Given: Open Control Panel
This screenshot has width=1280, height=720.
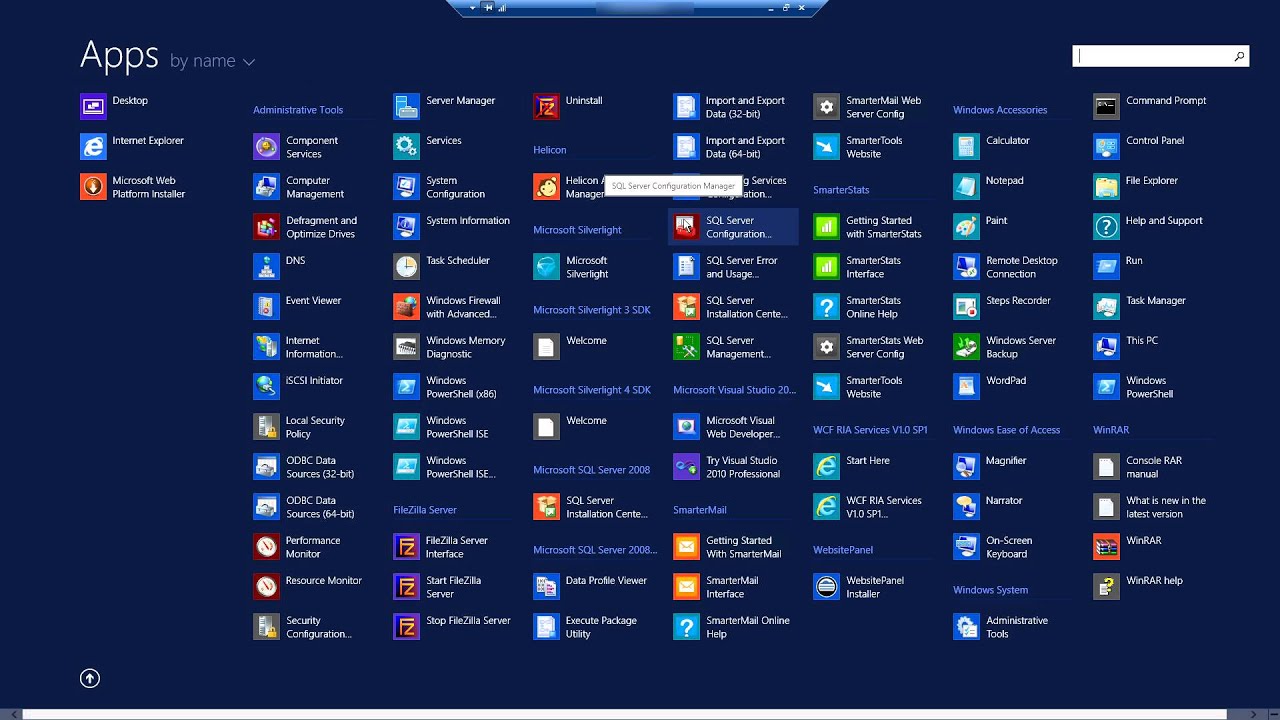Looking at the screenshot, I should coord(1140,146).
